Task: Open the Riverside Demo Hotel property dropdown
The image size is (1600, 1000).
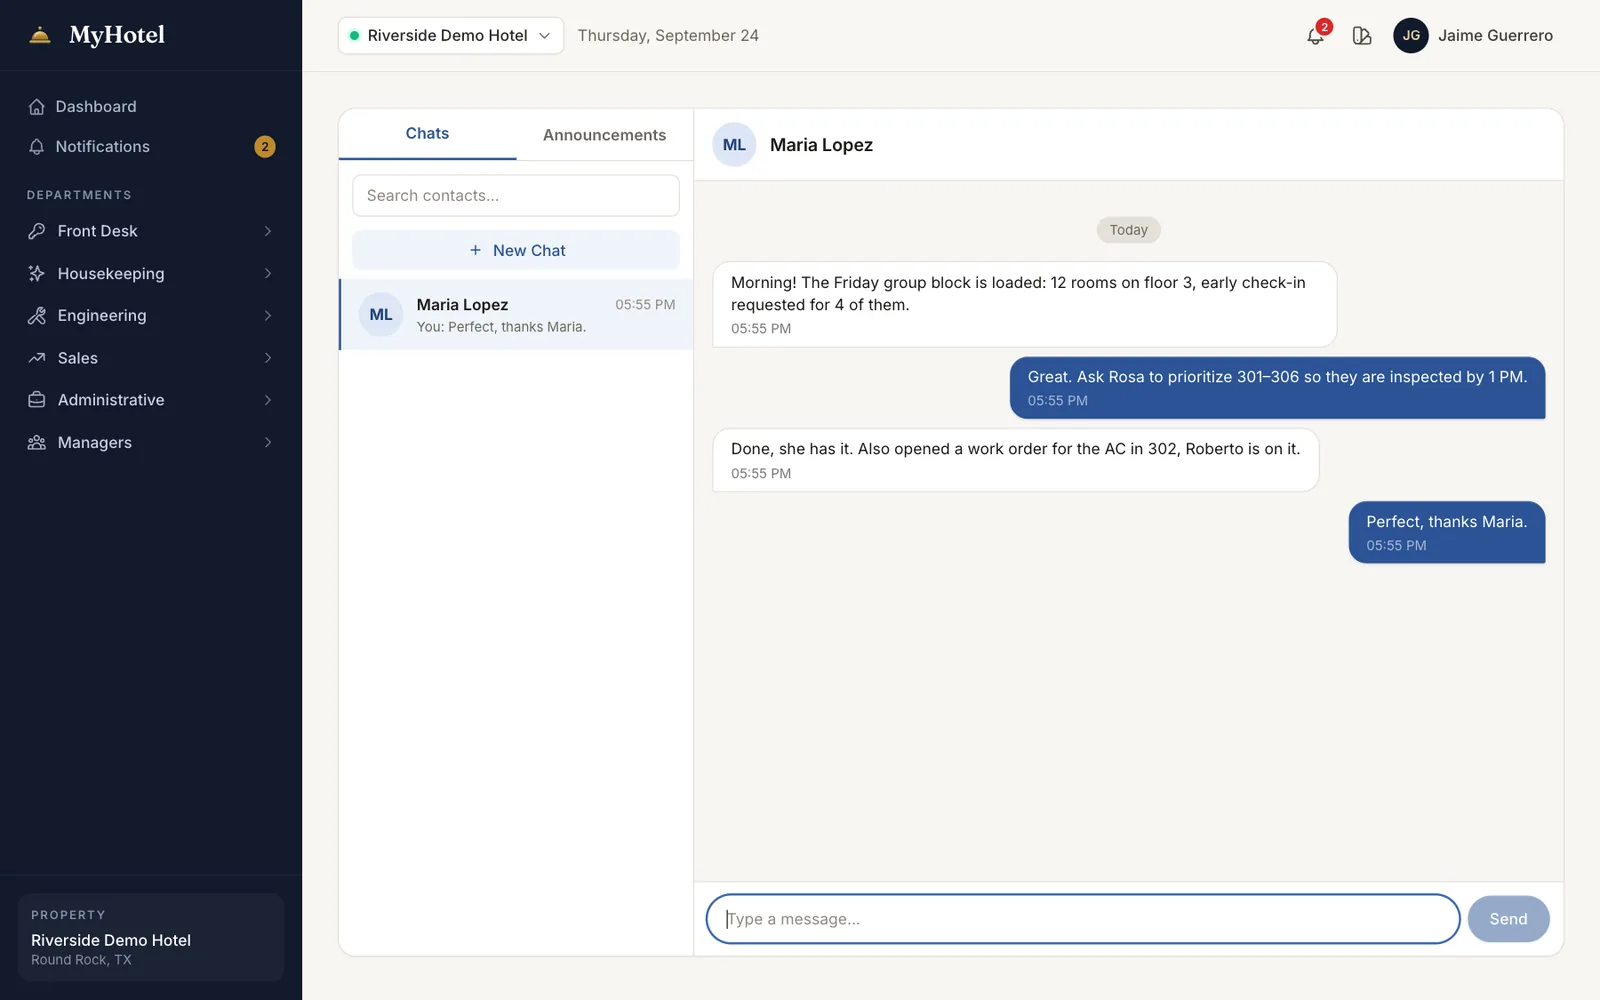Action: (451, 35)
